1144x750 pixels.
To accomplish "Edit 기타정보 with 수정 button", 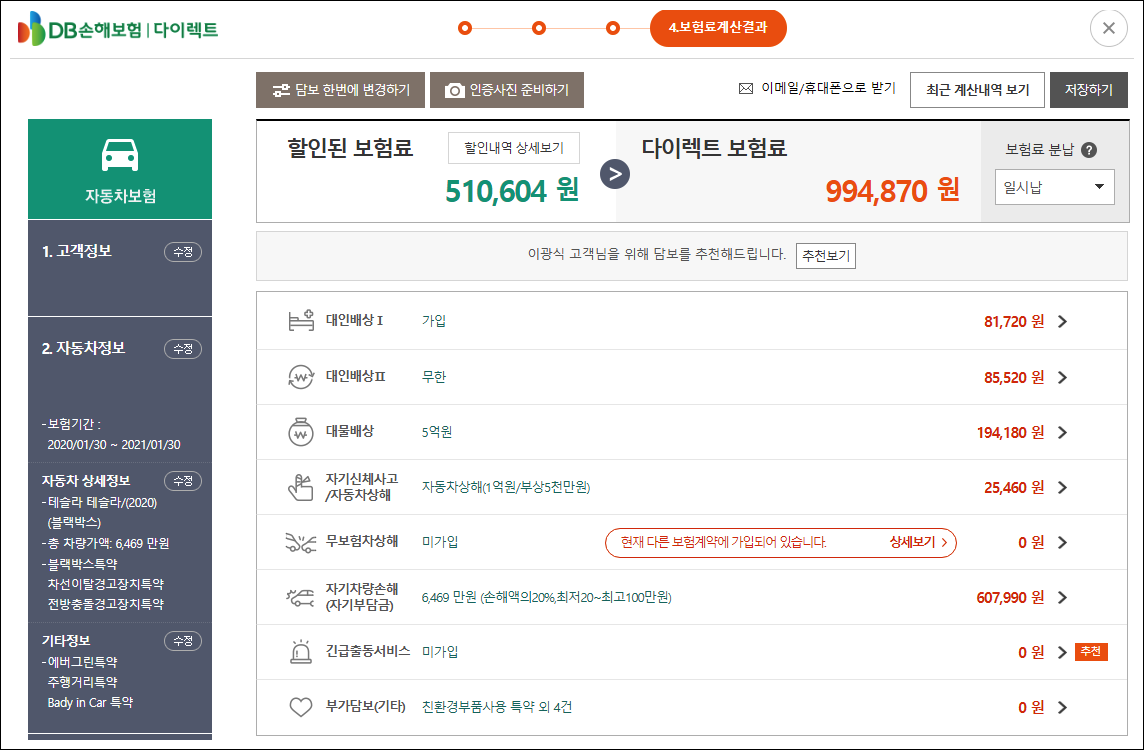I will [182, 641].
